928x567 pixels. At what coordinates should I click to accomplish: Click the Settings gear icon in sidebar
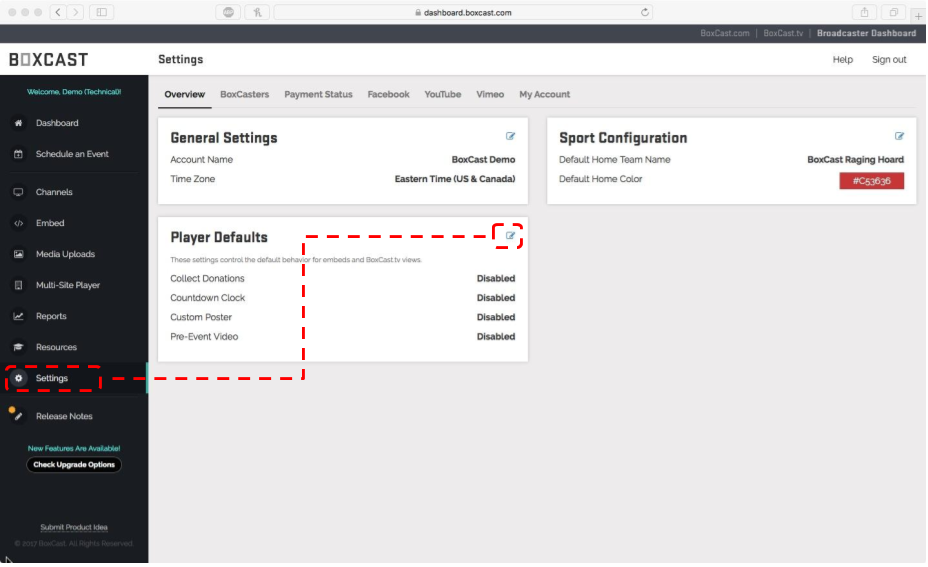(18, 378)
